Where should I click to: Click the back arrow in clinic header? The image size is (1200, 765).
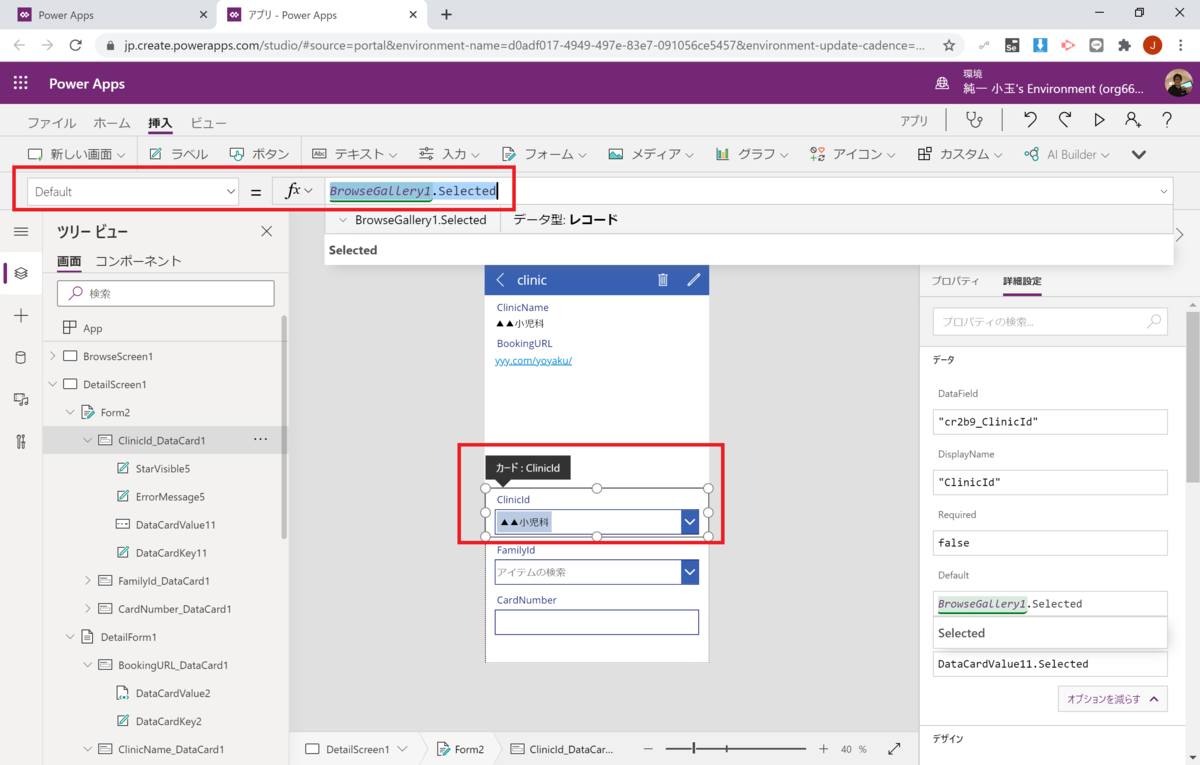(x=501, y=280)
